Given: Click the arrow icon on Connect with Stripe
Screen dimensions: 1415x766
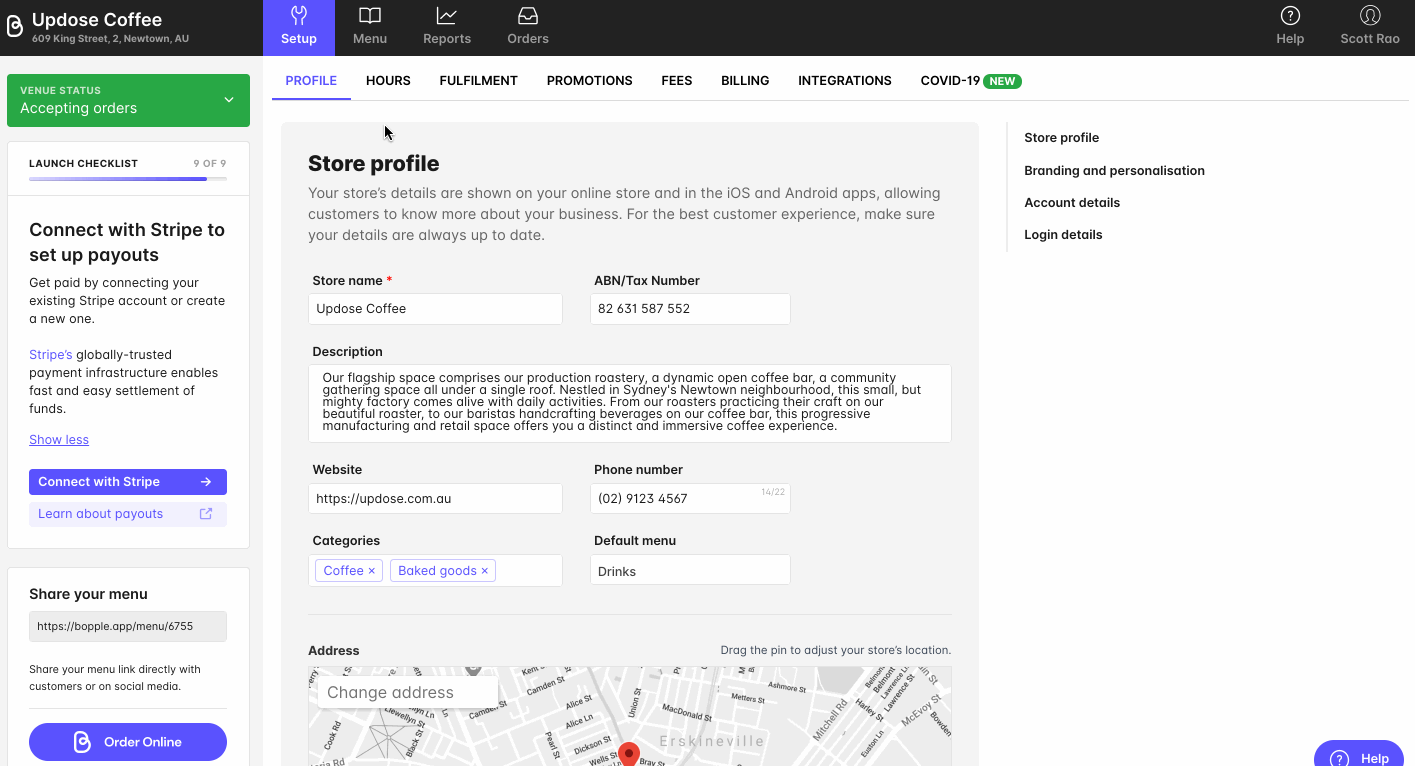Looking at the screenshot, I should pos(206,482).
